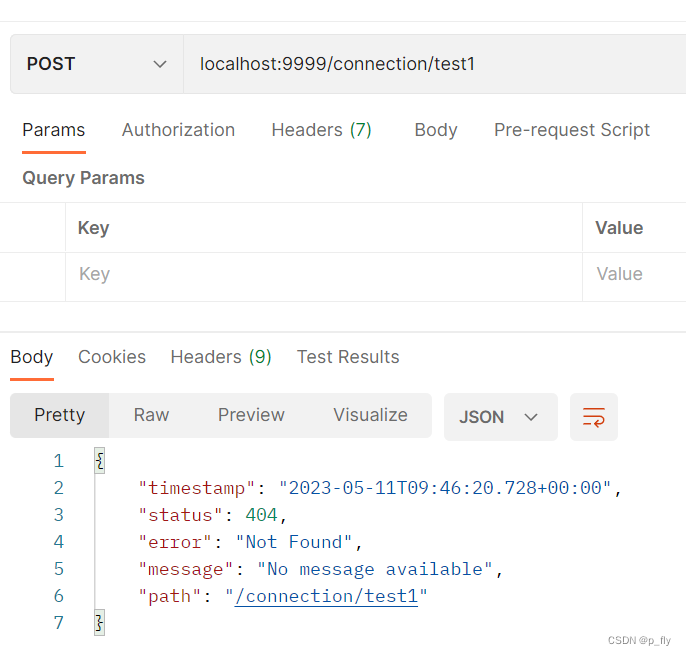This screenshot has height=655, width=686.
Task: Open the POST method dropdown
Action: pyautogui.click(x=96, y=64)
